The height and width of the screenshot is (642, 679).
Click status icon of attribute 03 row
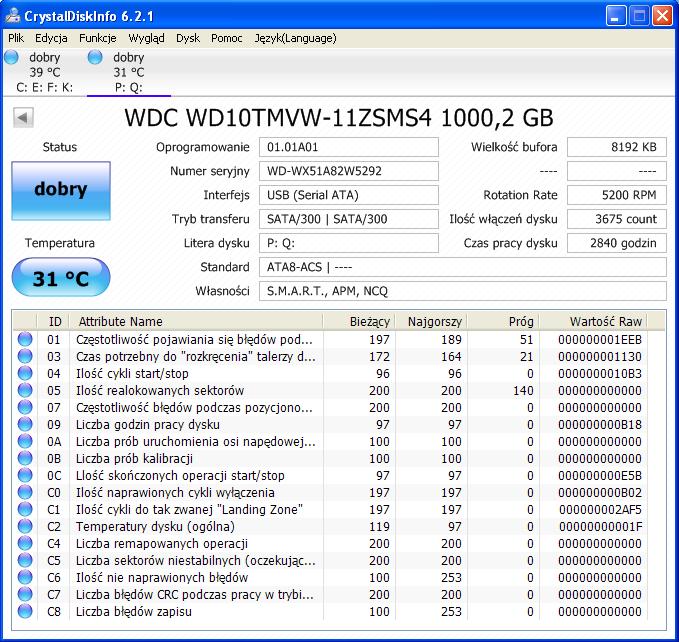[25, 356]
